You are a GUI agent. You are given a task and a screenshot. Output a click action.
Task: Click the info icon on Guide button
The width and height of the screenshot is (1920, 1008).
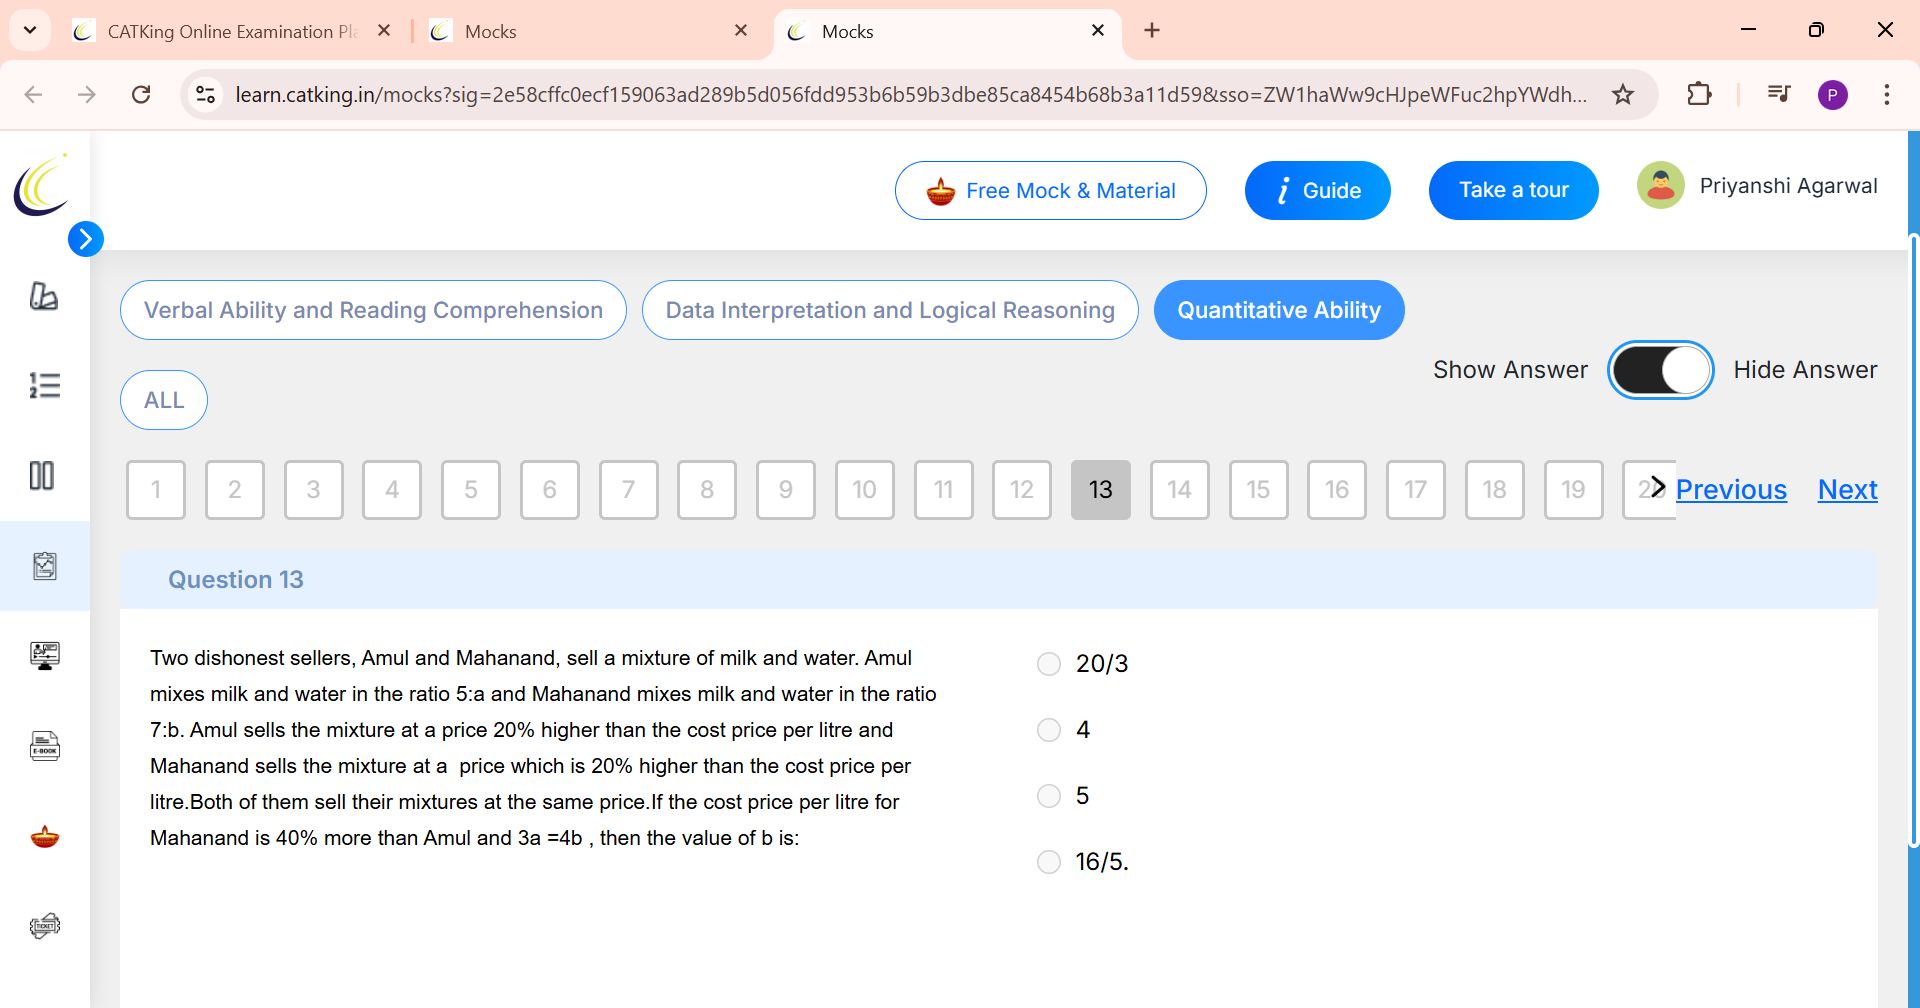pyautogui.click(x=1283, y=190)
